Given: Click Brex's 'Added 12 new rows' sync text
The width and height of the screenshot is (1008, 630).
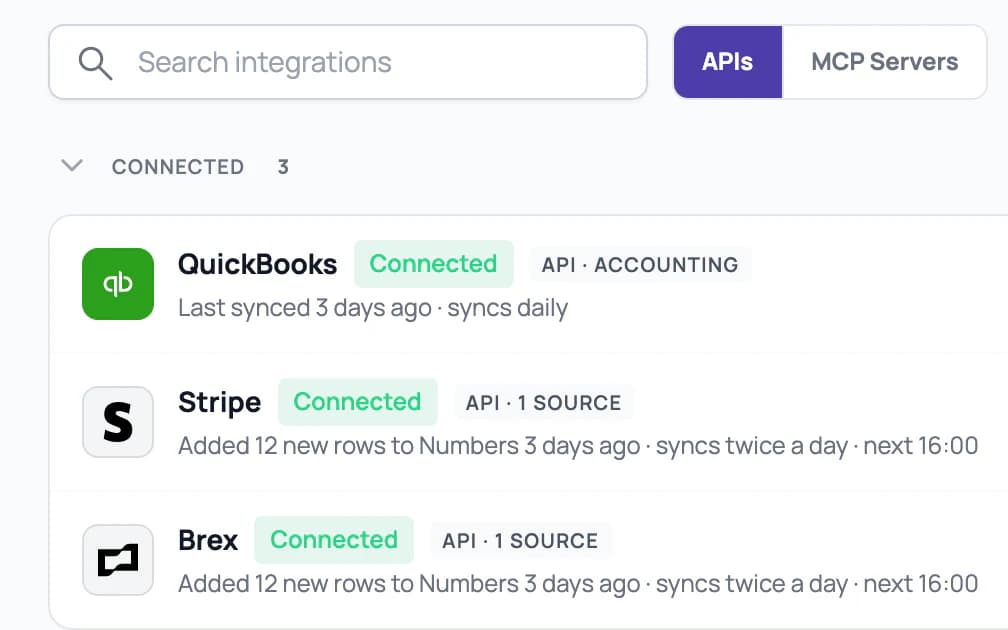Looking at the screenshot, I should coord(578,584).
